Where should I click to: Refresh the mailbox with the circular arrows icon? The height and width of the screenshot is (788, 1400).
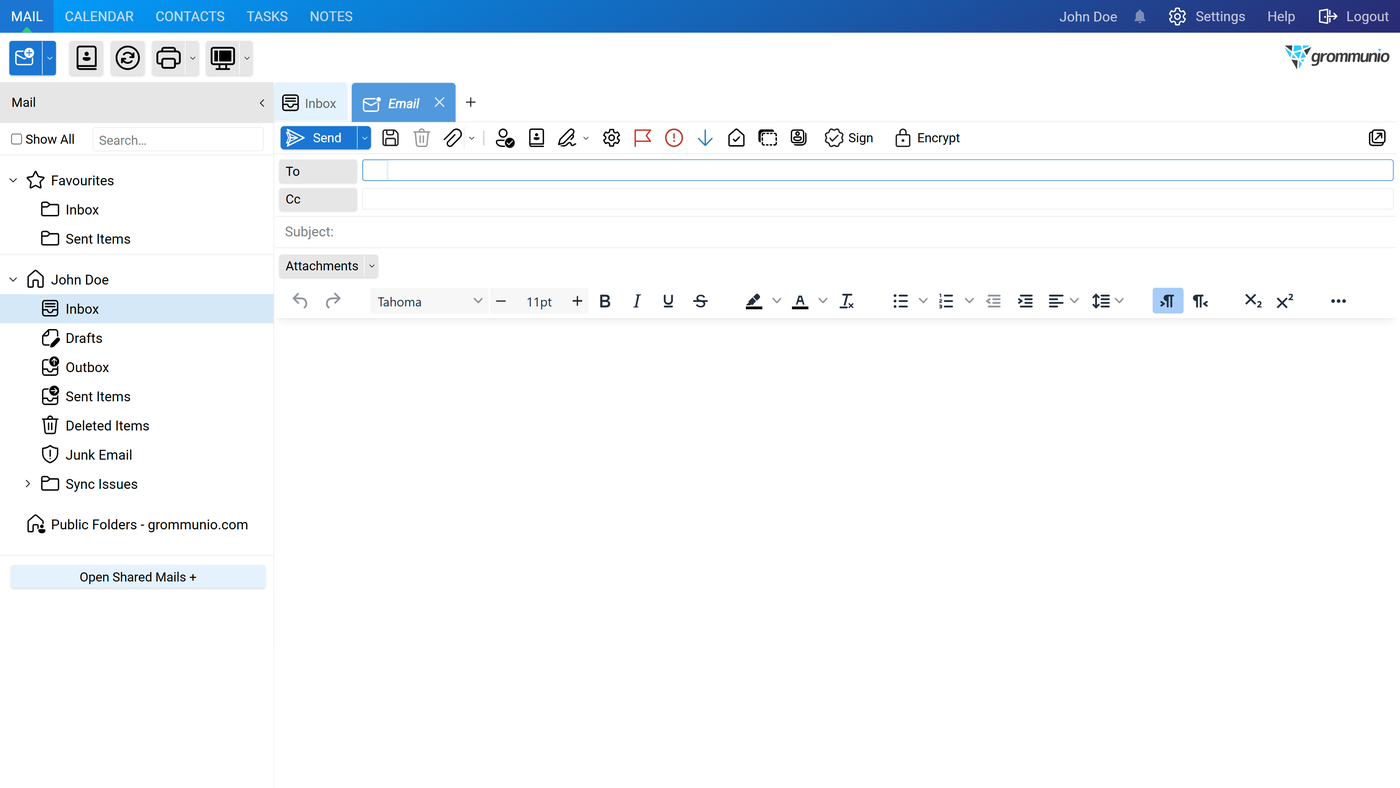128,58
